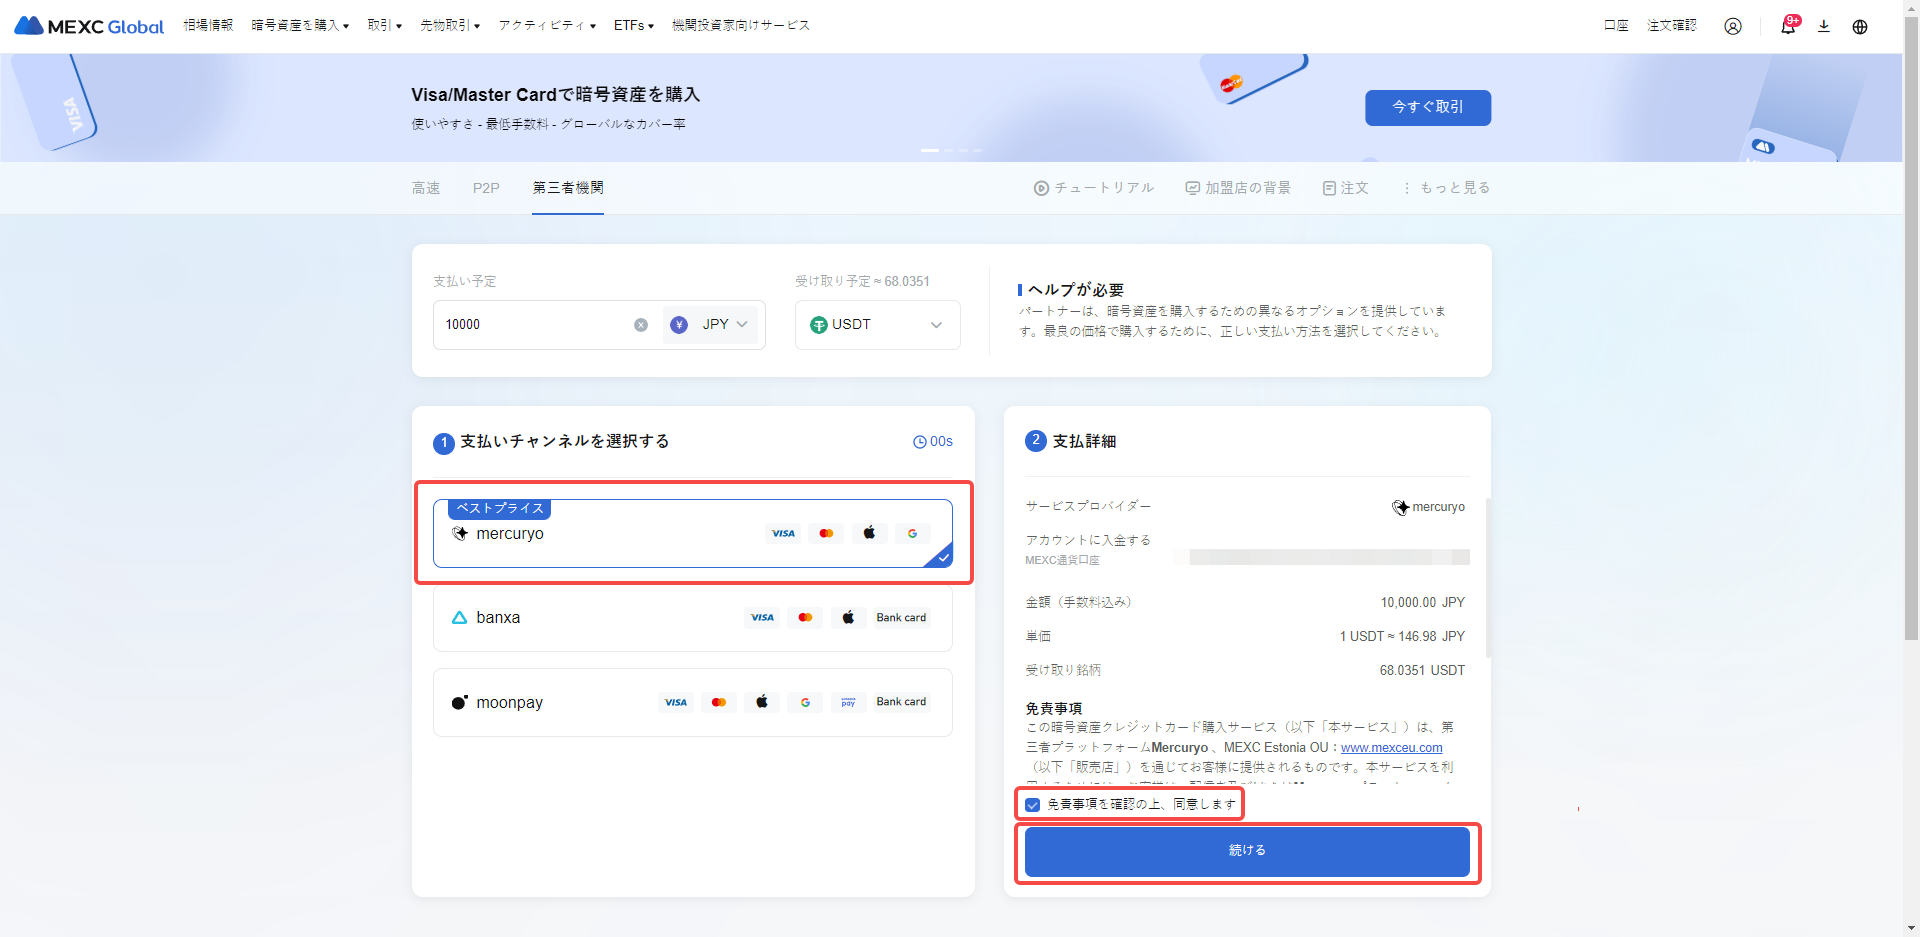Toggle the disclaimer agreement checkbox

(x=1033, y=805)
